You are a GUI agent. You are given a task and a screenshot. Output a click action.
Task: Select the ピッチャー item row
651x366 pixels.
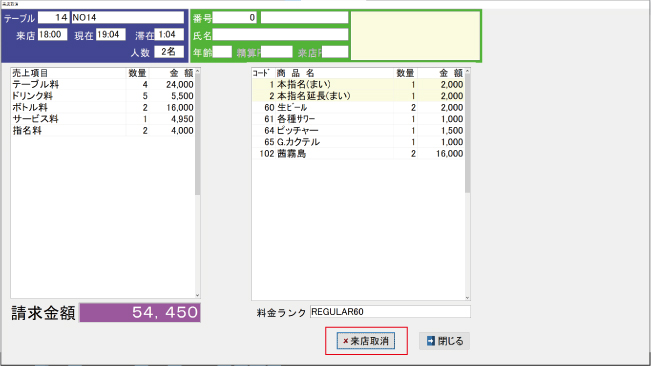click(358, 131)
